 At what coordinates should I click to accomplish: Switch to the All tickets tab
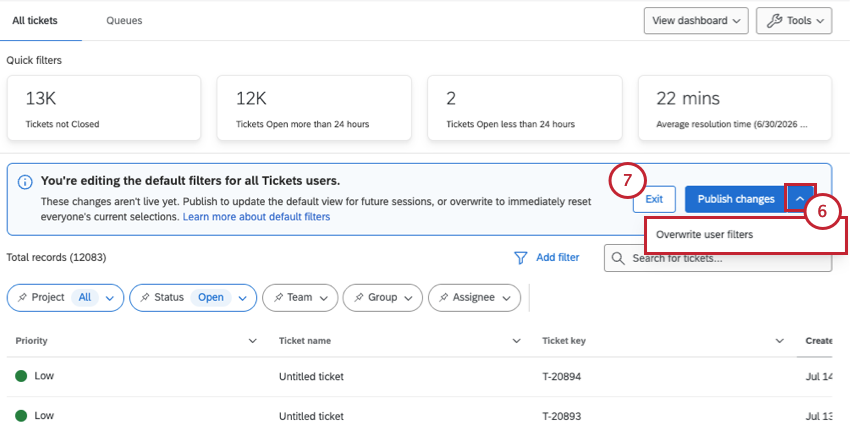tap(35, 21)
